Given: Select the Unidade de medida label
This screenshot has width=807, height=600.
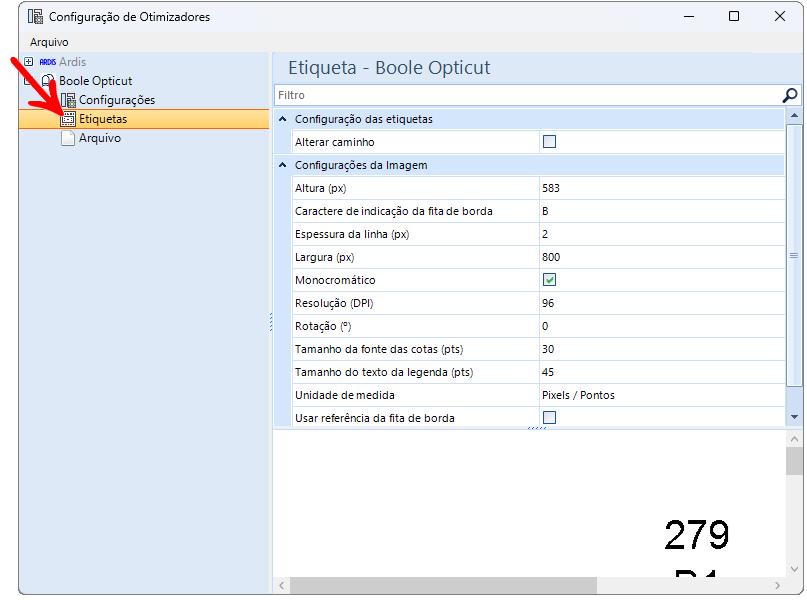Looking at the screenshot, I should click(345, 395).
